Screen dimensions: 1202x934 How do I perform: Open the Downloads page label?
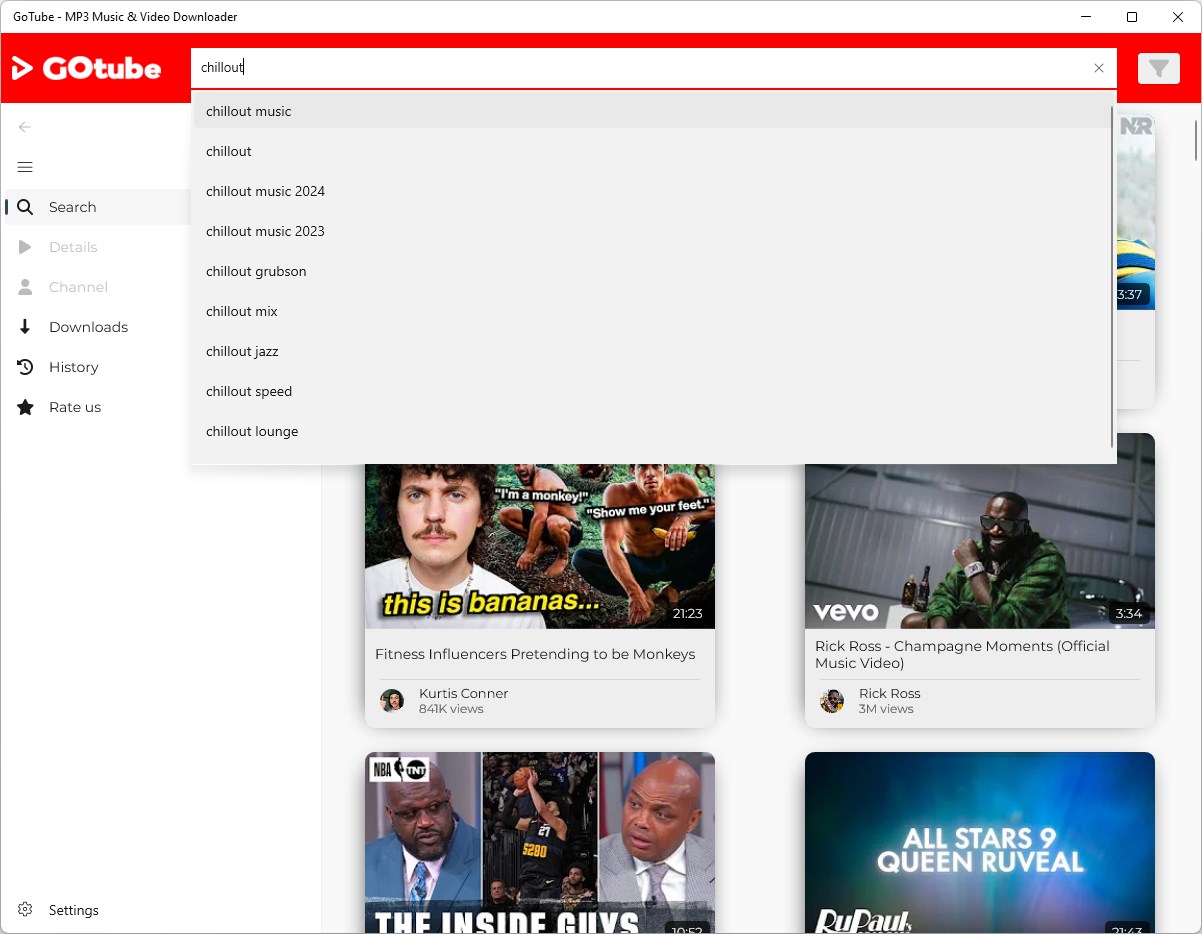tap(88, 327)
